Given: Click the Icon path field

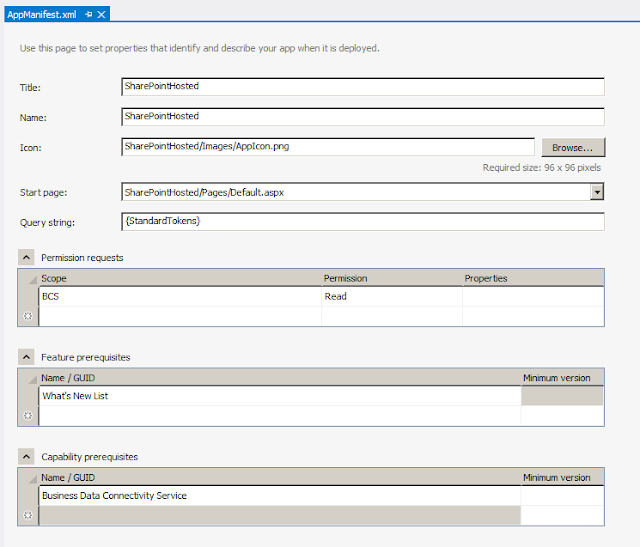Looking at the screenshot, I should [328, 147].
